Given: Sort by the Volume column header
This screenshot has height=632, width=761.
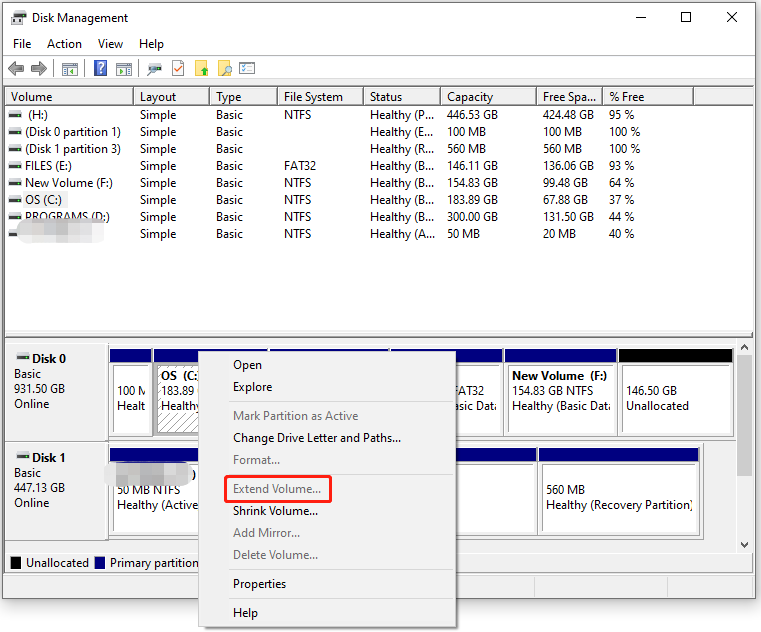Looking at the screenshot, I should tap(69, 97).
